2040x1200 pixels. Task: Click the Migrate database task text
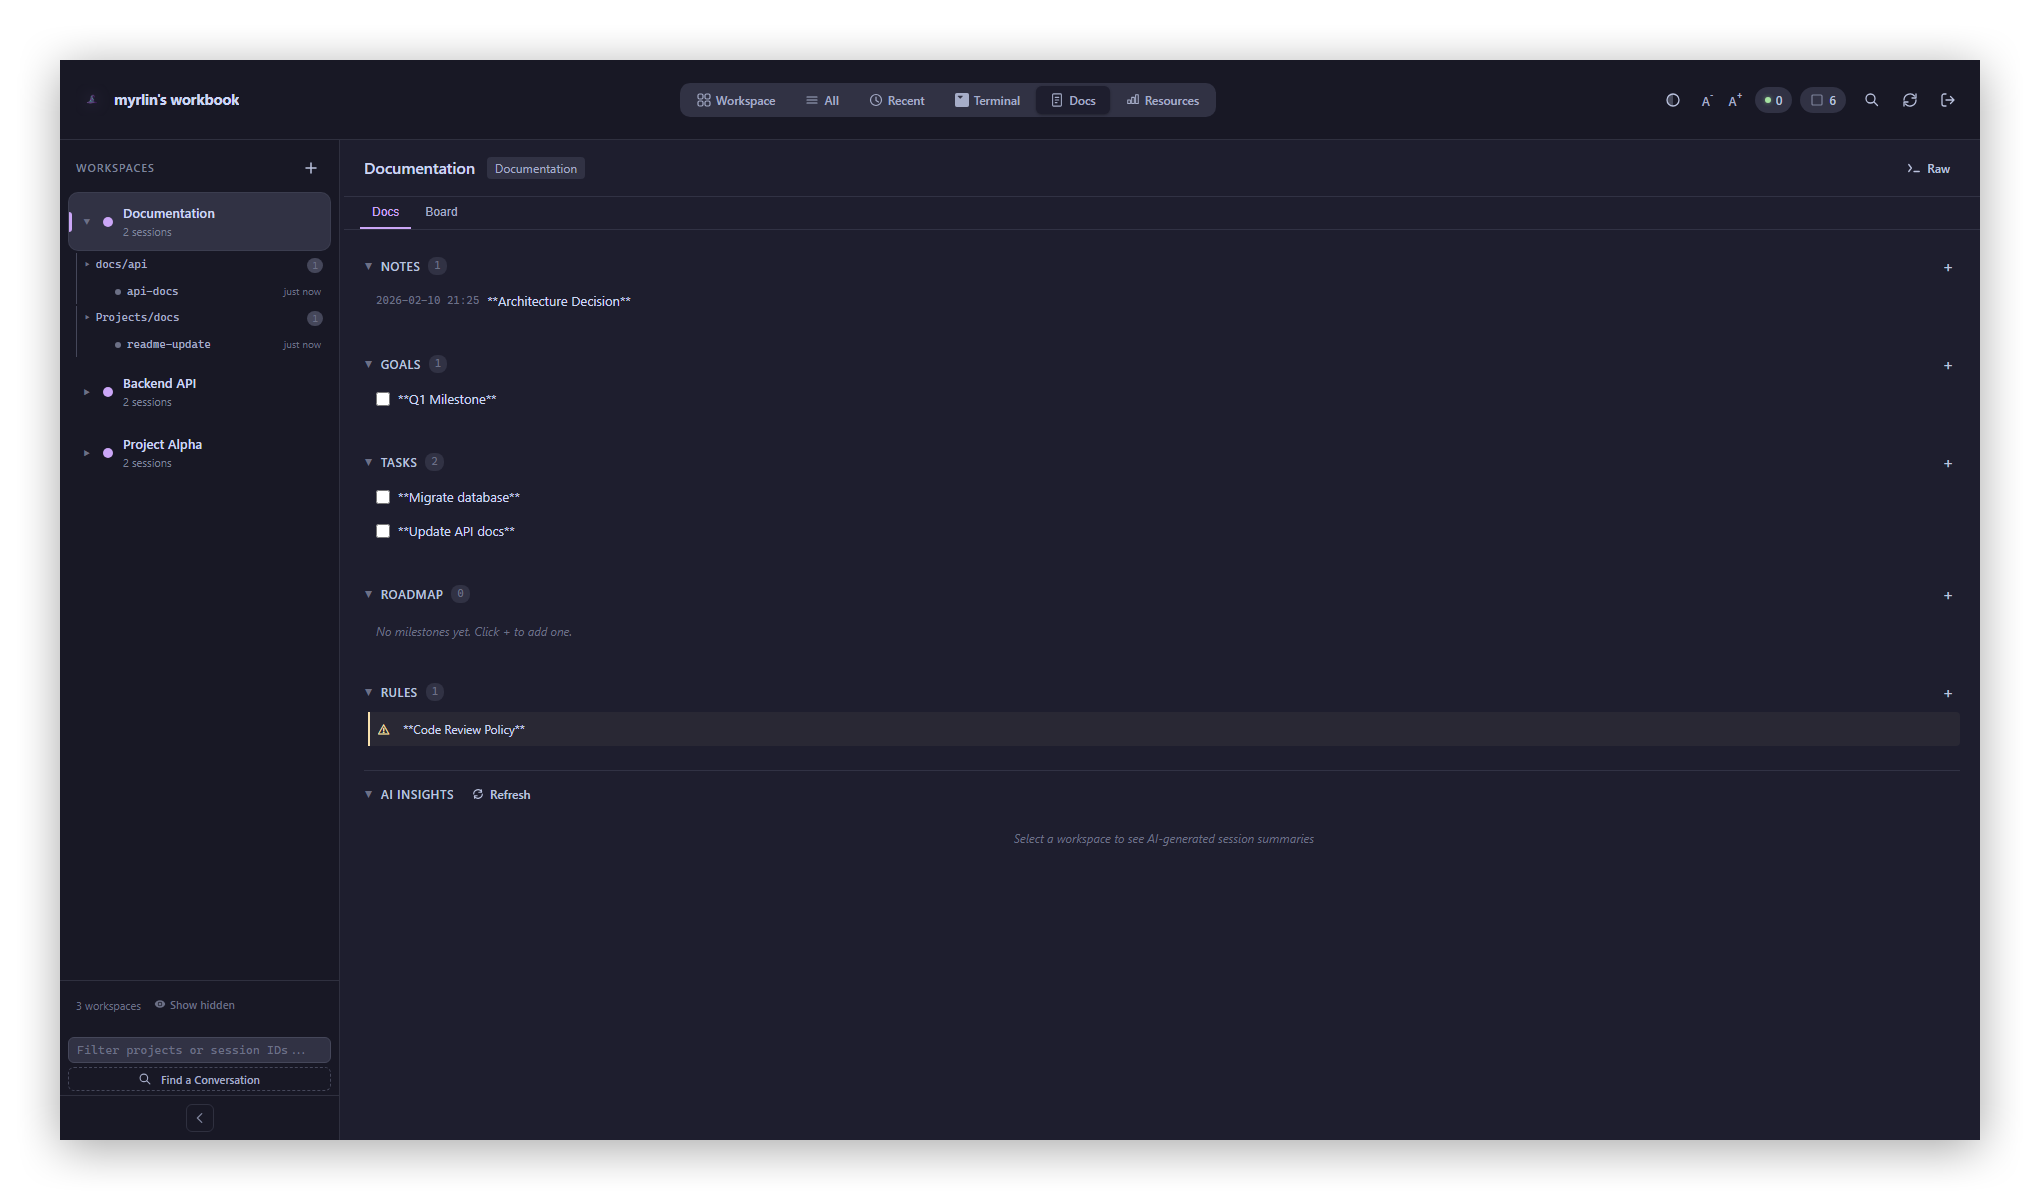point(459,497)
